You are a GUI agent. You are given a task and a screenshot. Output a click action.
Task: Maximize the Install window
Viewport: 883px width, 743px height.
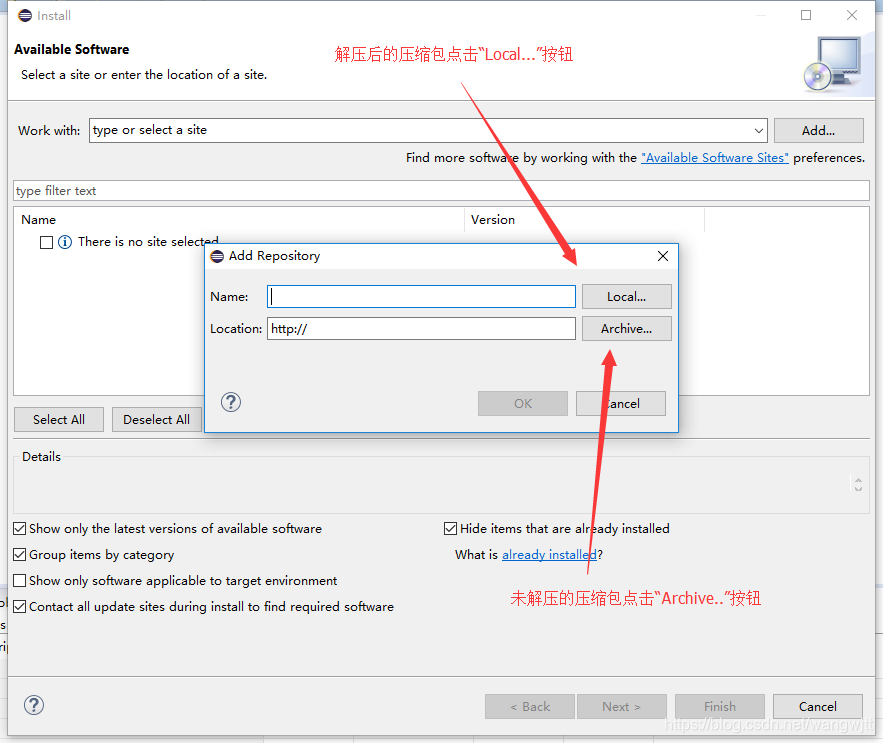806,15
